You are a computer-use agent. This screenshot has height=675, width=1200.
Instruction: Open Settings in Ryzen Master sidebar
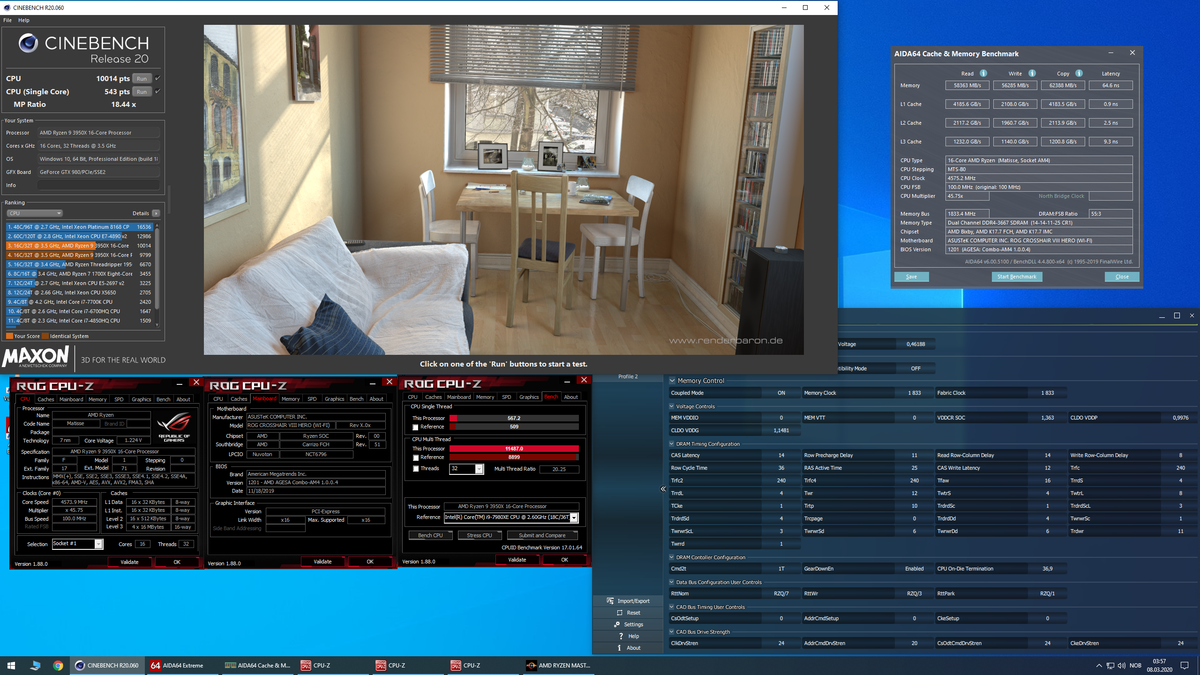627,625
